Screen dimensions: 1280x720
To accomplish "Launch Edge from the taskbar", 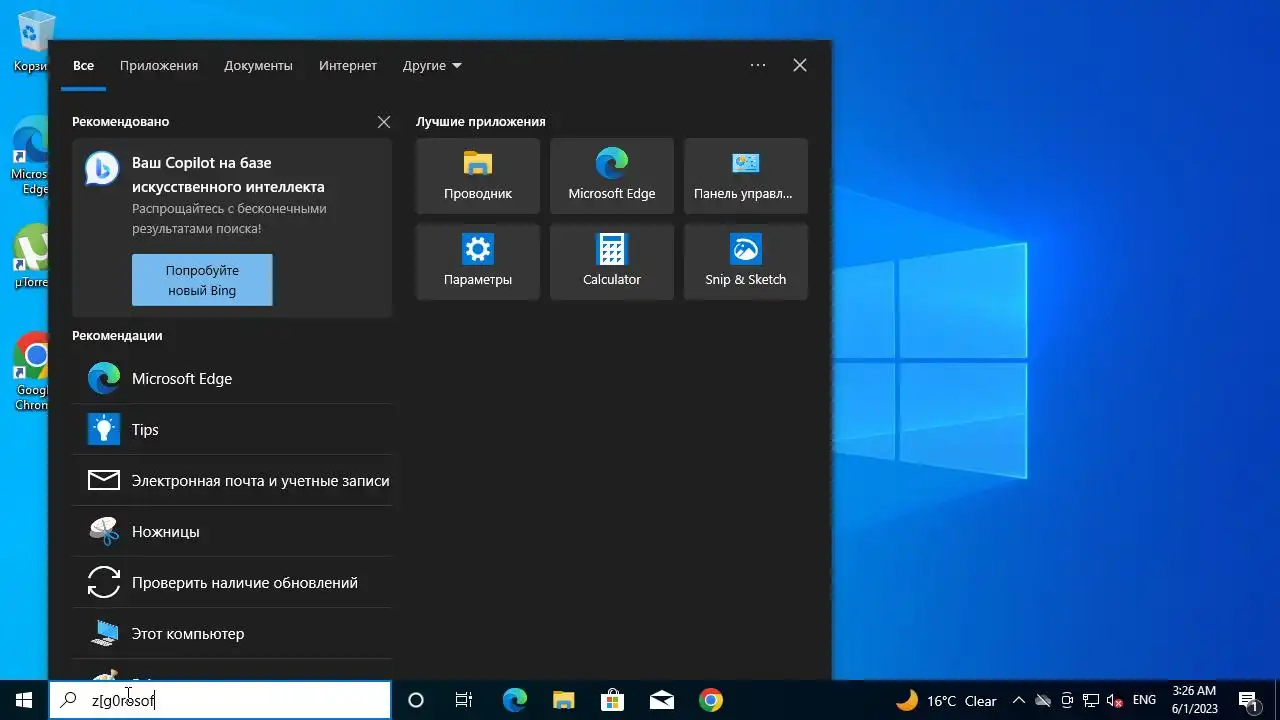I will [514, 700].
